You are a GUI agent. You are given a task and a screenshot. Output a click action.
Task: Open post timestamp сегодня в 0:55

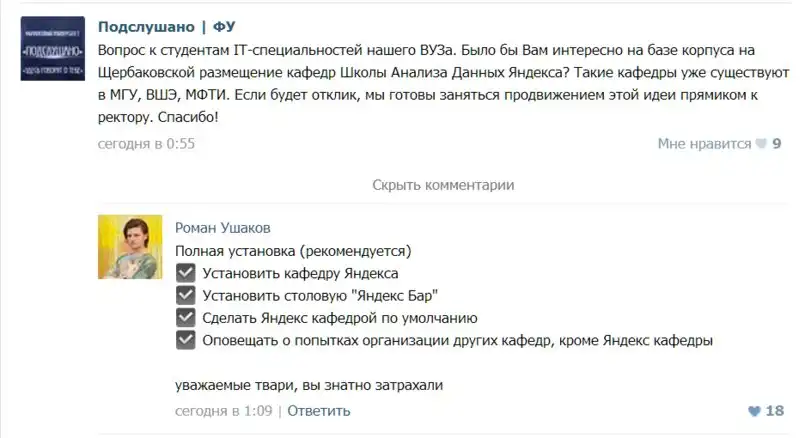[x=146, y=144]
